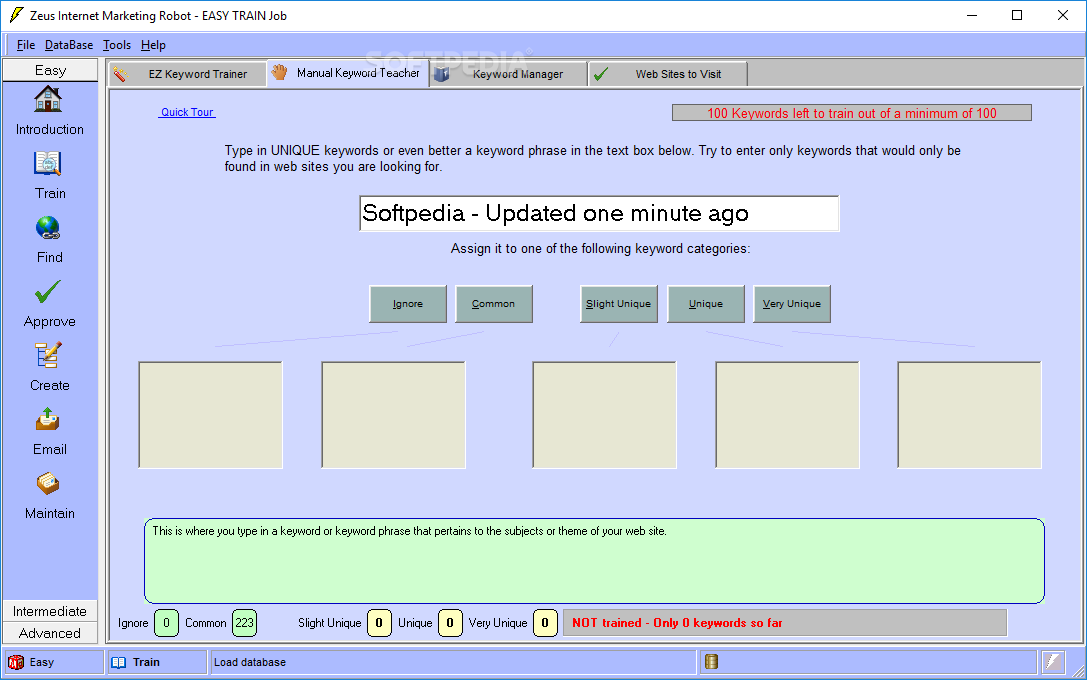Image resolution: width=1087 pixels, height=680 pixels.
Task: Click the Unique count box beside Very Unique label
Action: pos(450,622)
